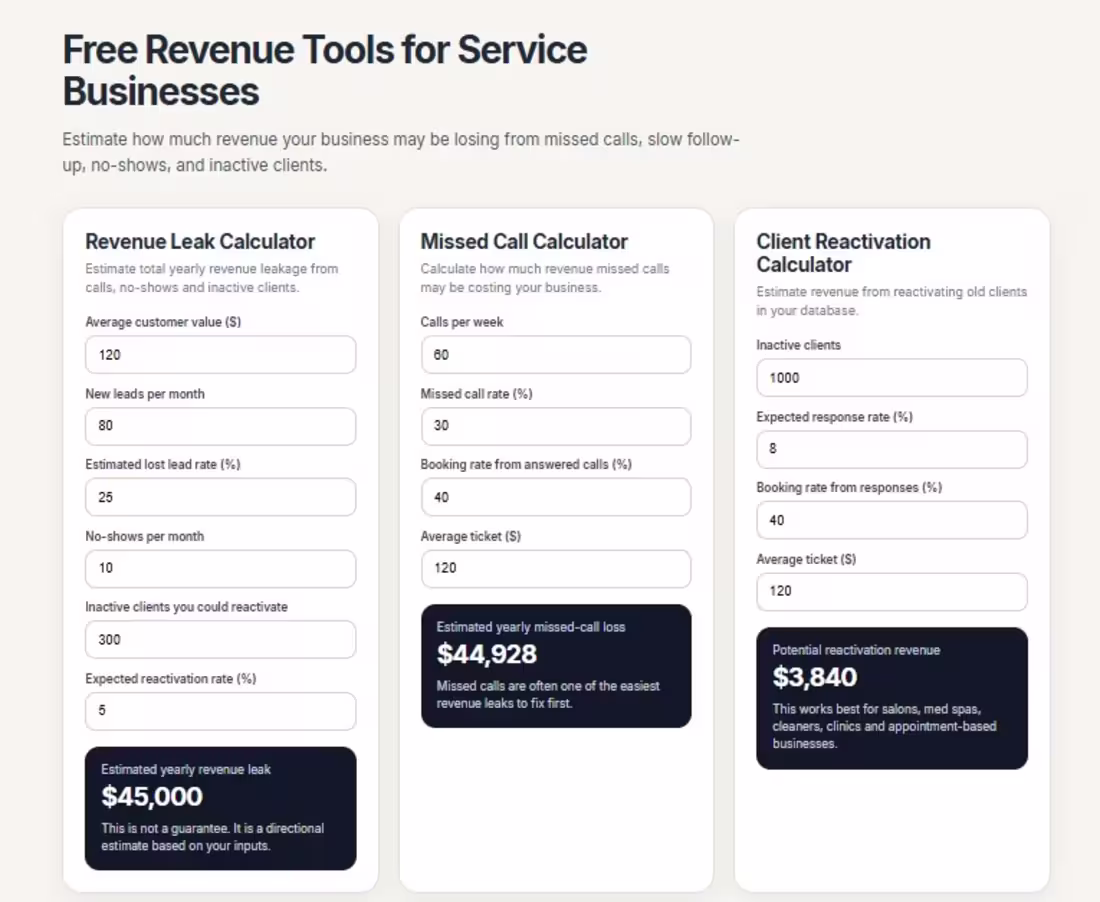Viewport: 1100px width, 902px height.
Task: Click the $44,928 missed-call loss result
Action: (487, 654)
